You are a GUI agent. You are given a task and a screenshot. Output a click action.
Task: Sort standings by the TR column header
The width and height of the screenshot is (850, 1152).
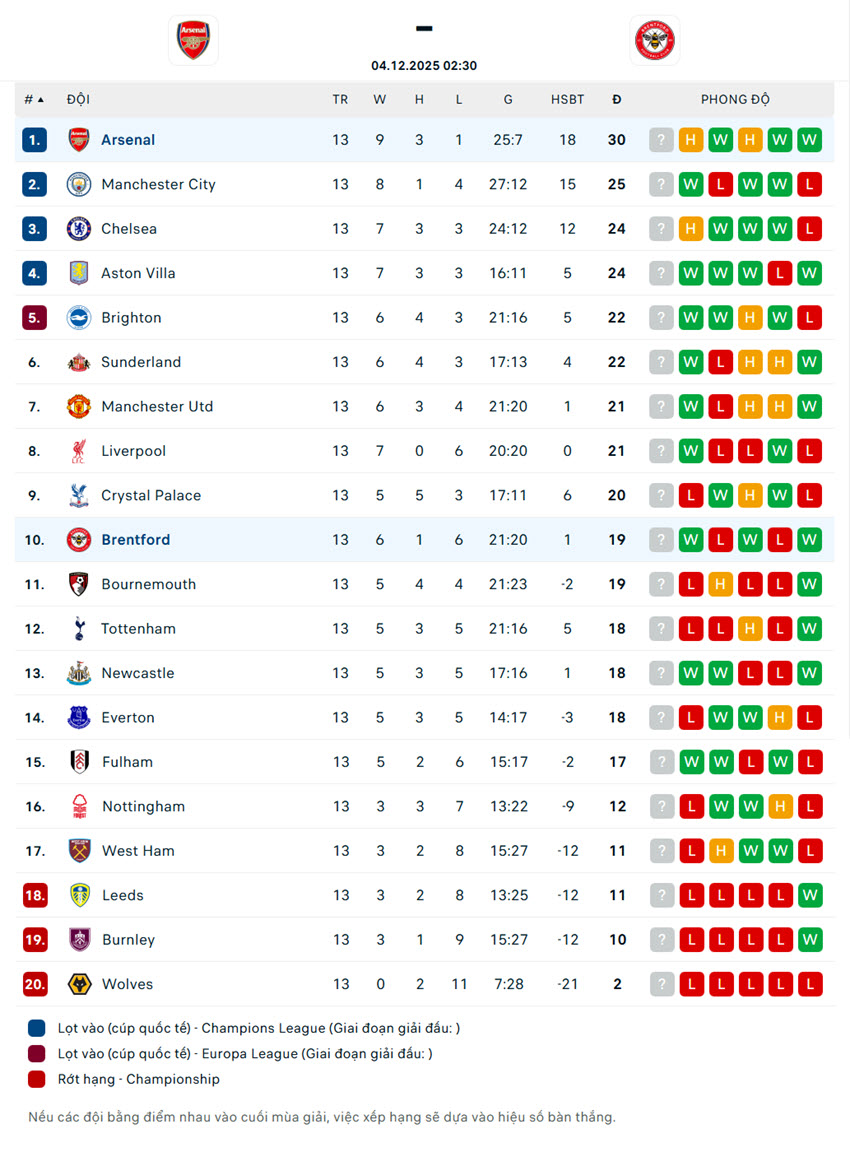click(340, 99)
